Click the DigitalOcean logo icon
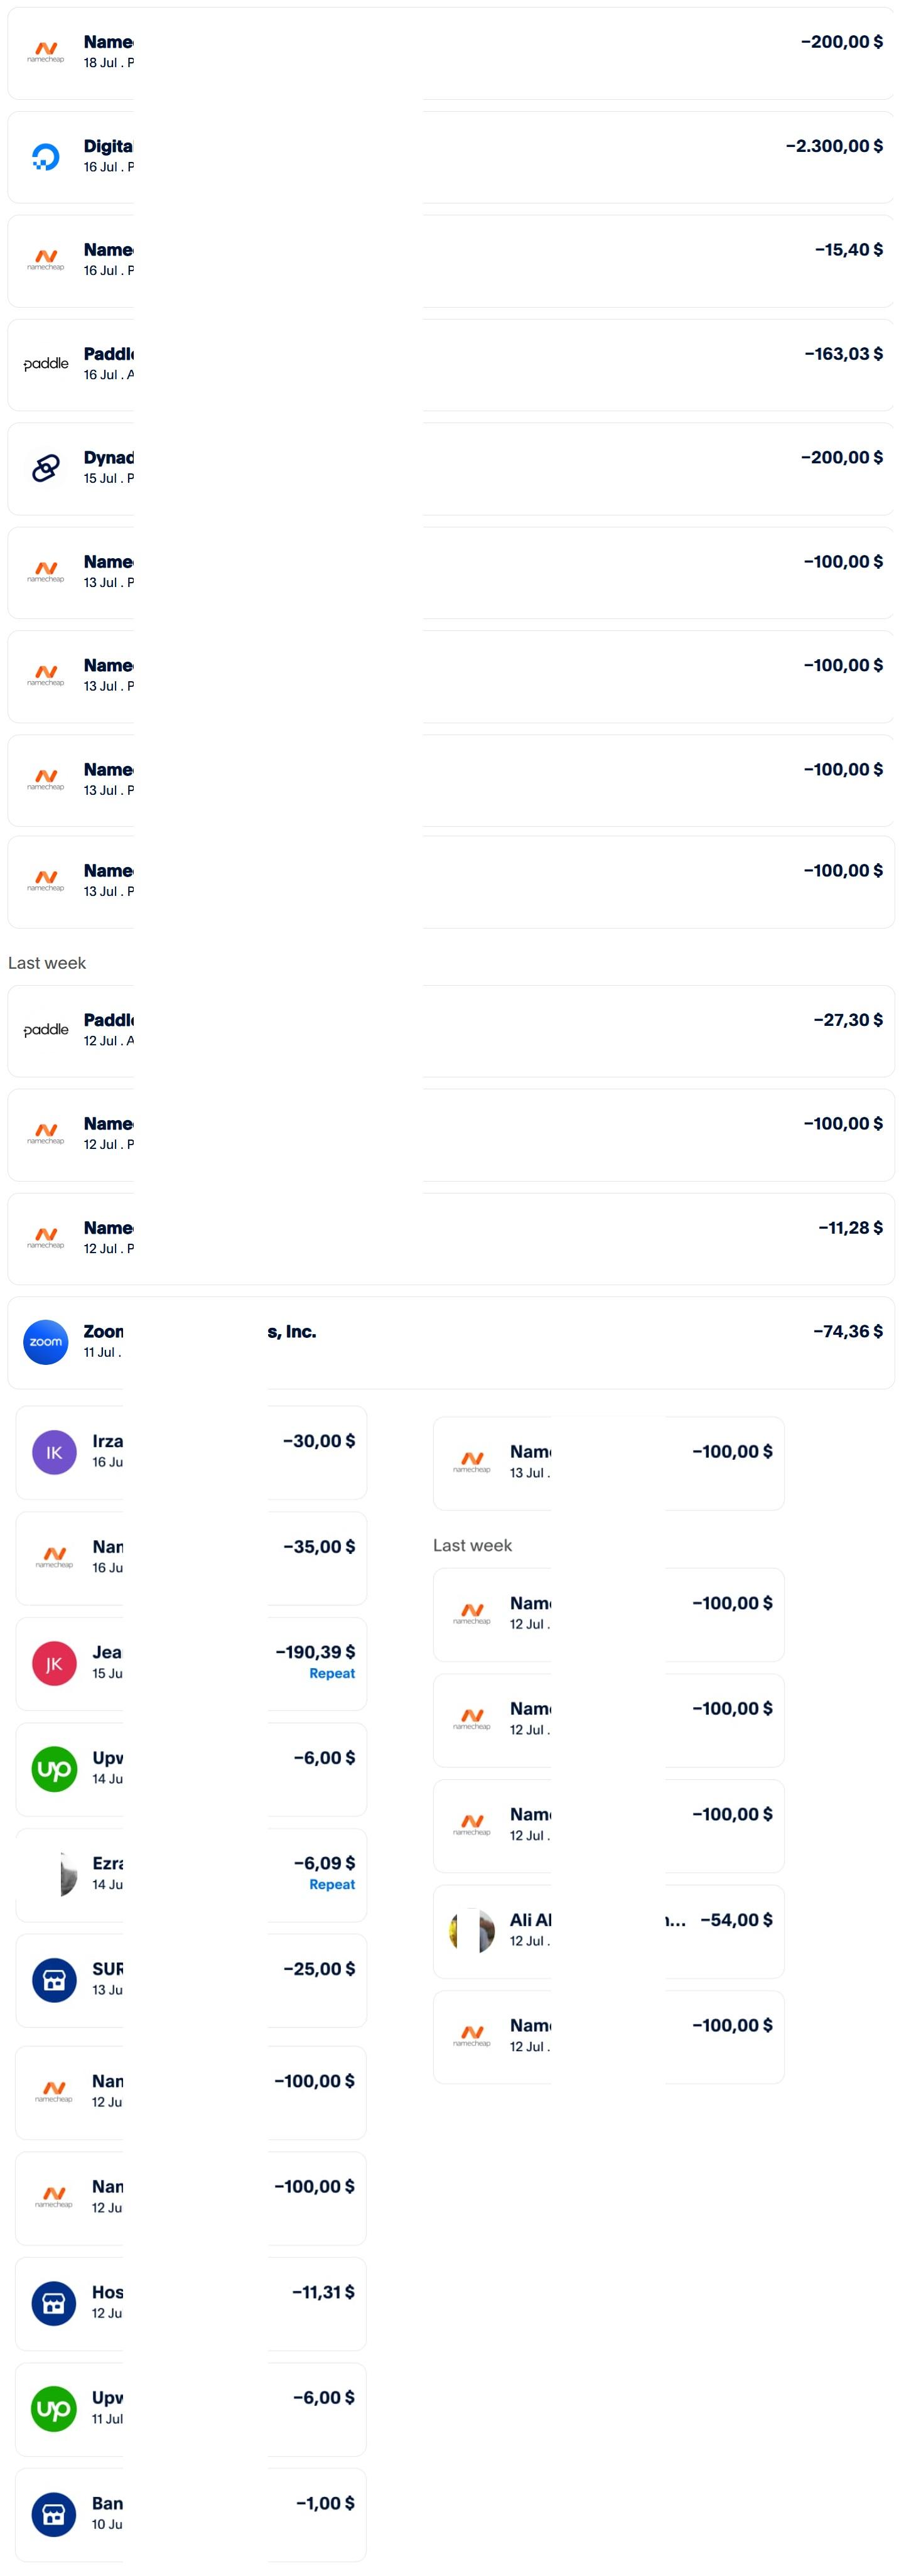The width and height of the screenshot is (899, 2576). (46, 157)
